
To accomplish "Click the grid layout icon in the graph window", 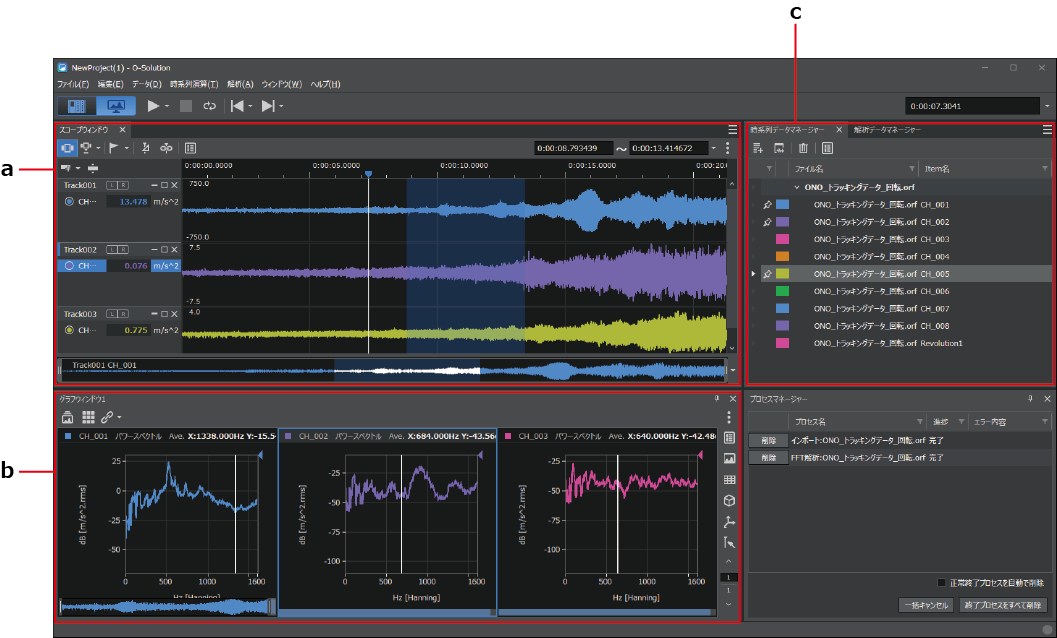I will click(x=89, y=416).
